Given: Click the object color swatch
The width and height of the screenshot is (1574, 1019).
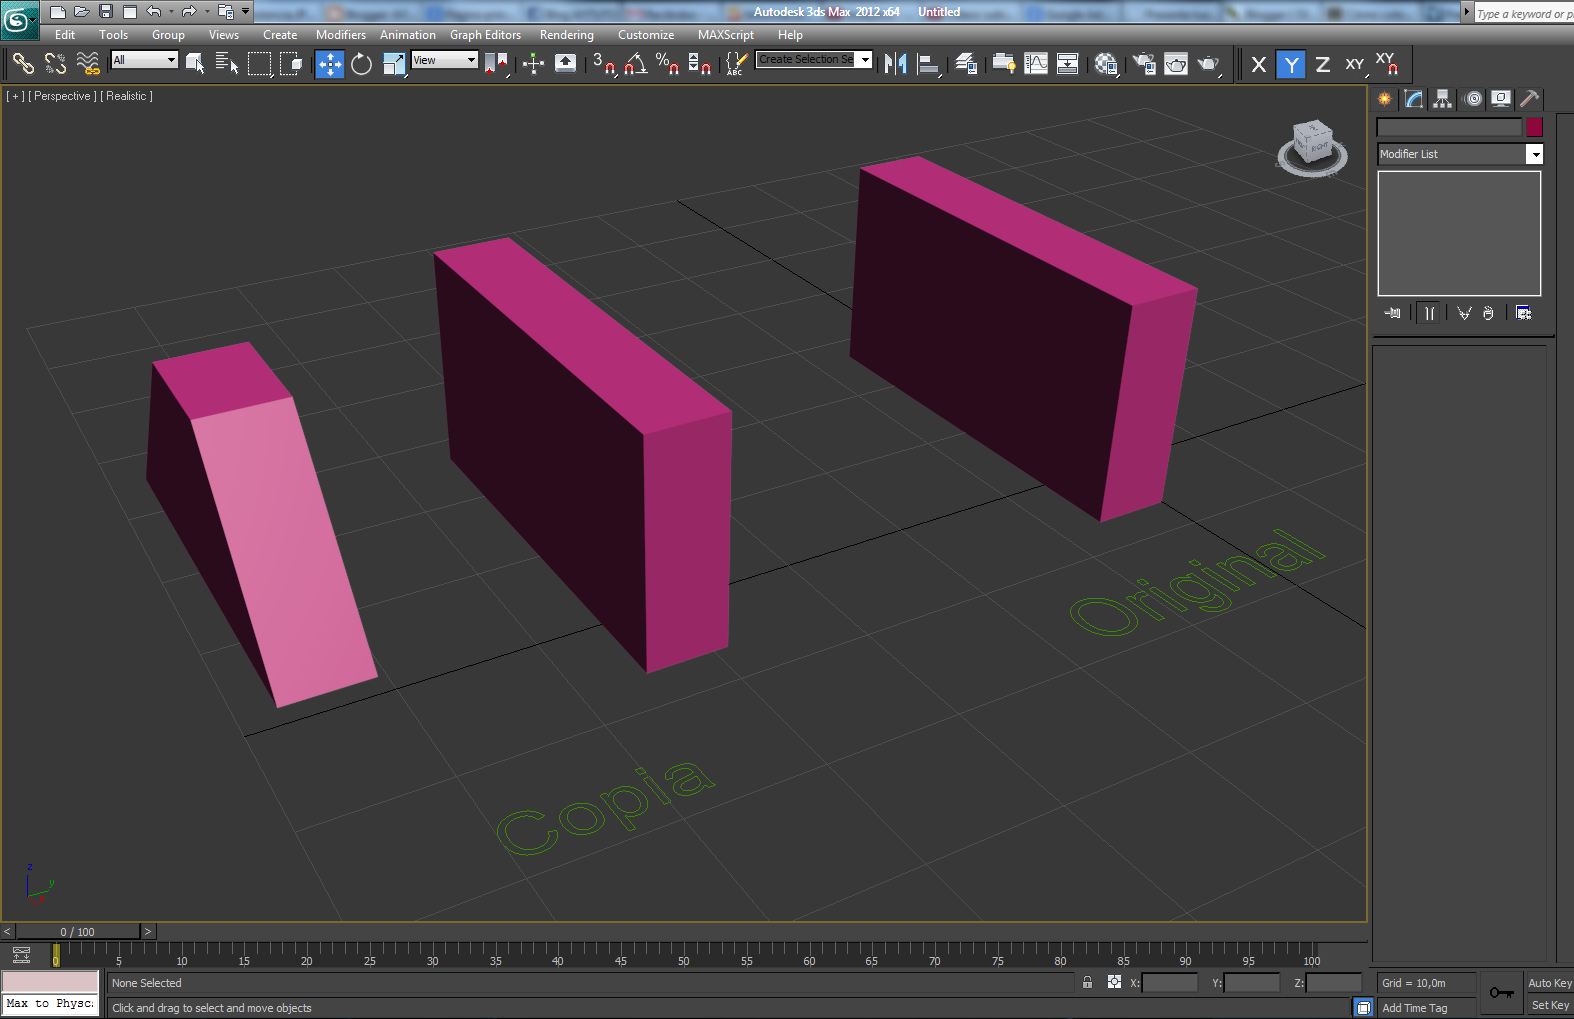Looking at the screenshot, I should tap(1534, 127).
